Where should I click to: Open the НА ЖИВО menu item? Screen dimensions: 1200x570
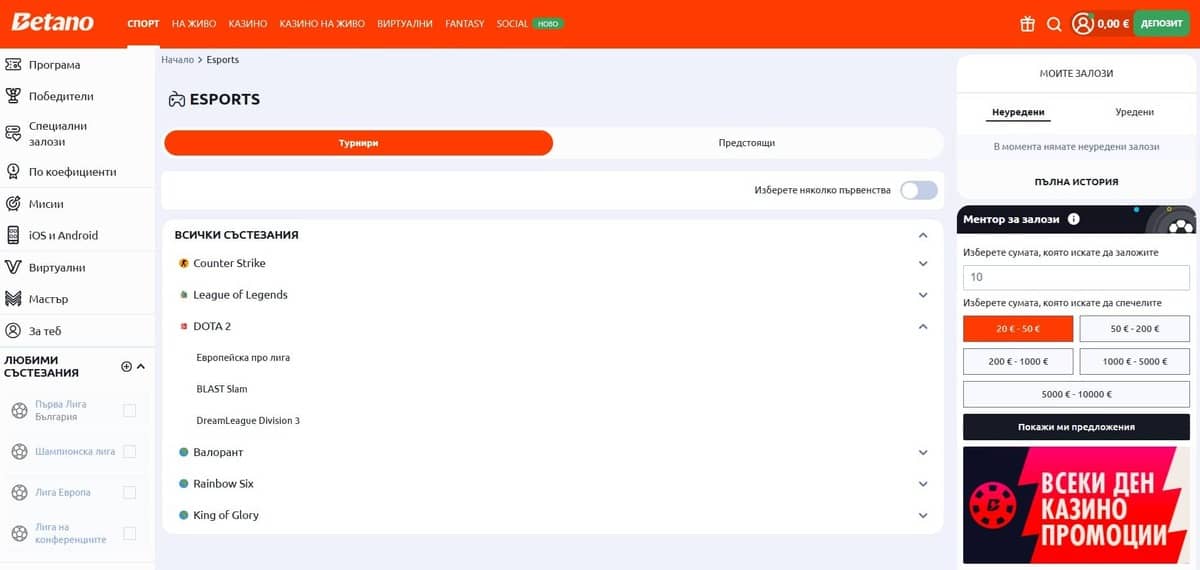click(x=194, y=23)
